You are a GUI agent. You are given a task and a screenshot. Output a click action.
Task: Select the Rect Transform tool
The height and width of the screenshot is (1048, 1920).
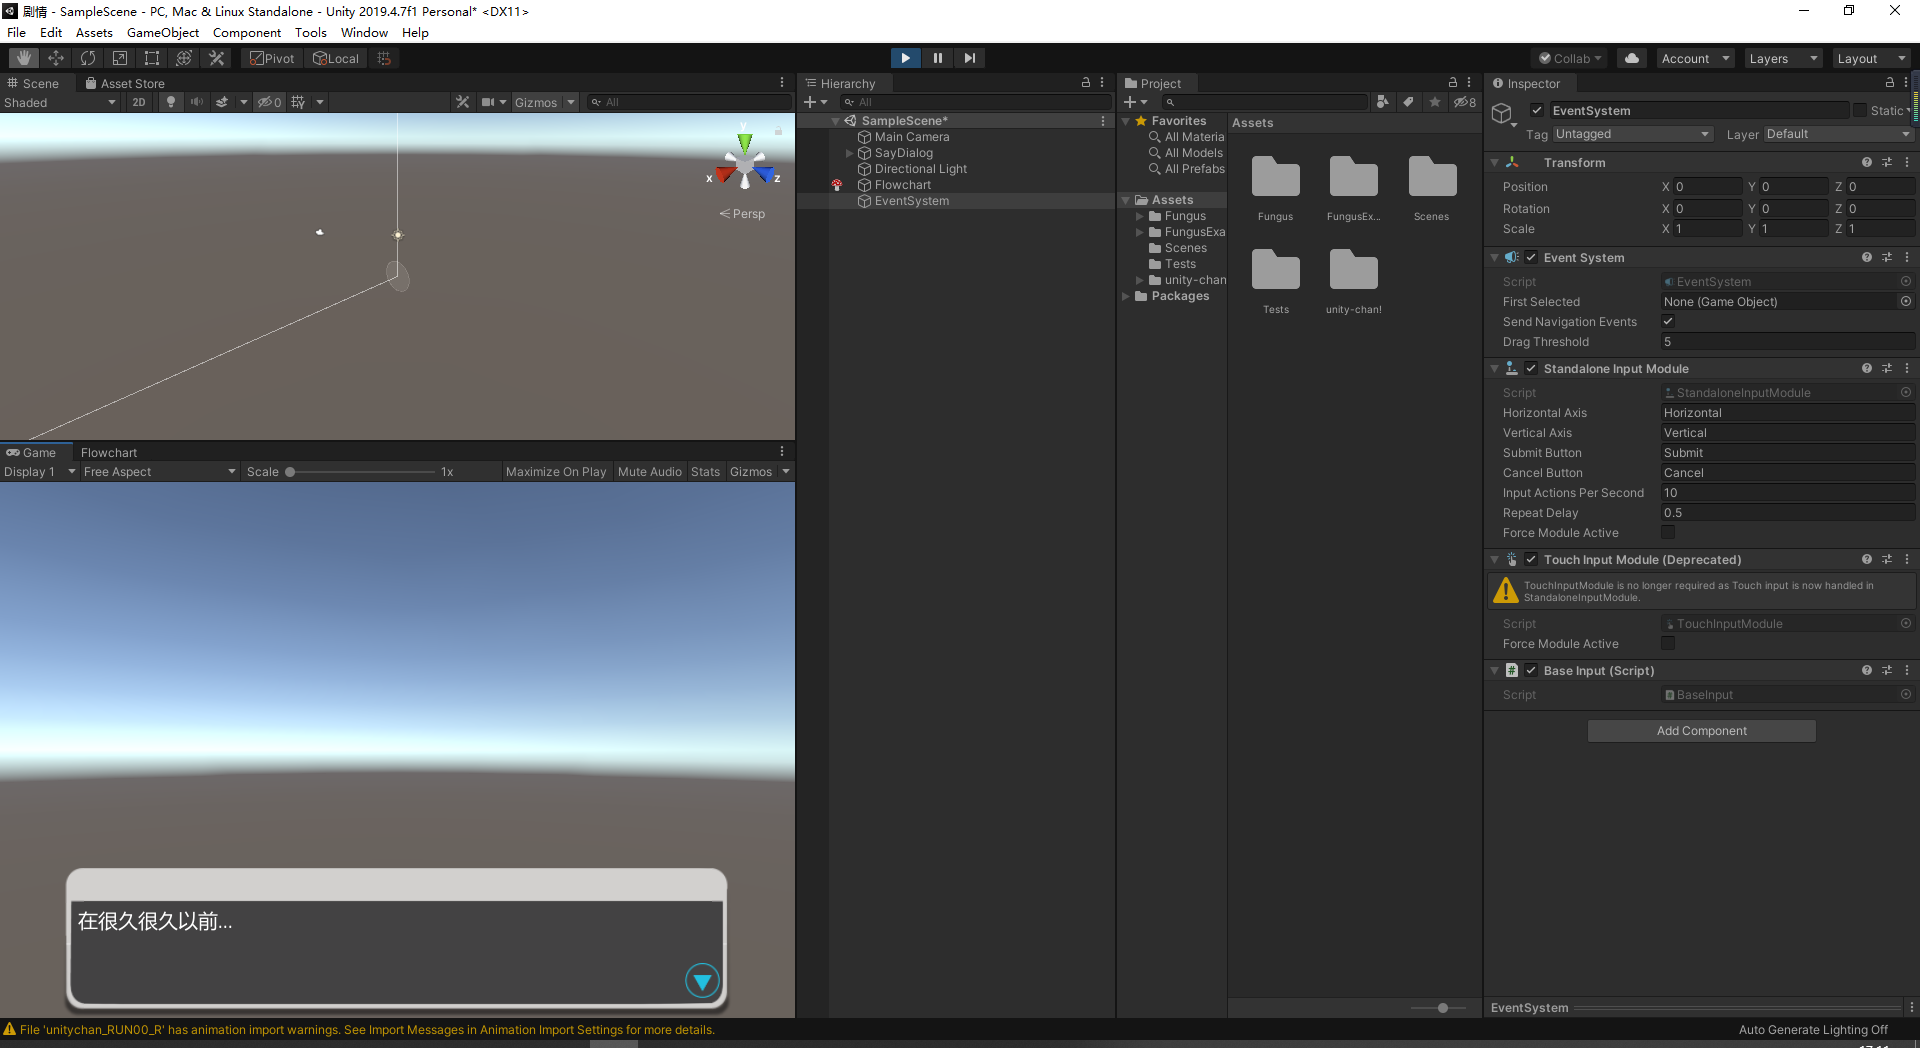tap(152, 57)
